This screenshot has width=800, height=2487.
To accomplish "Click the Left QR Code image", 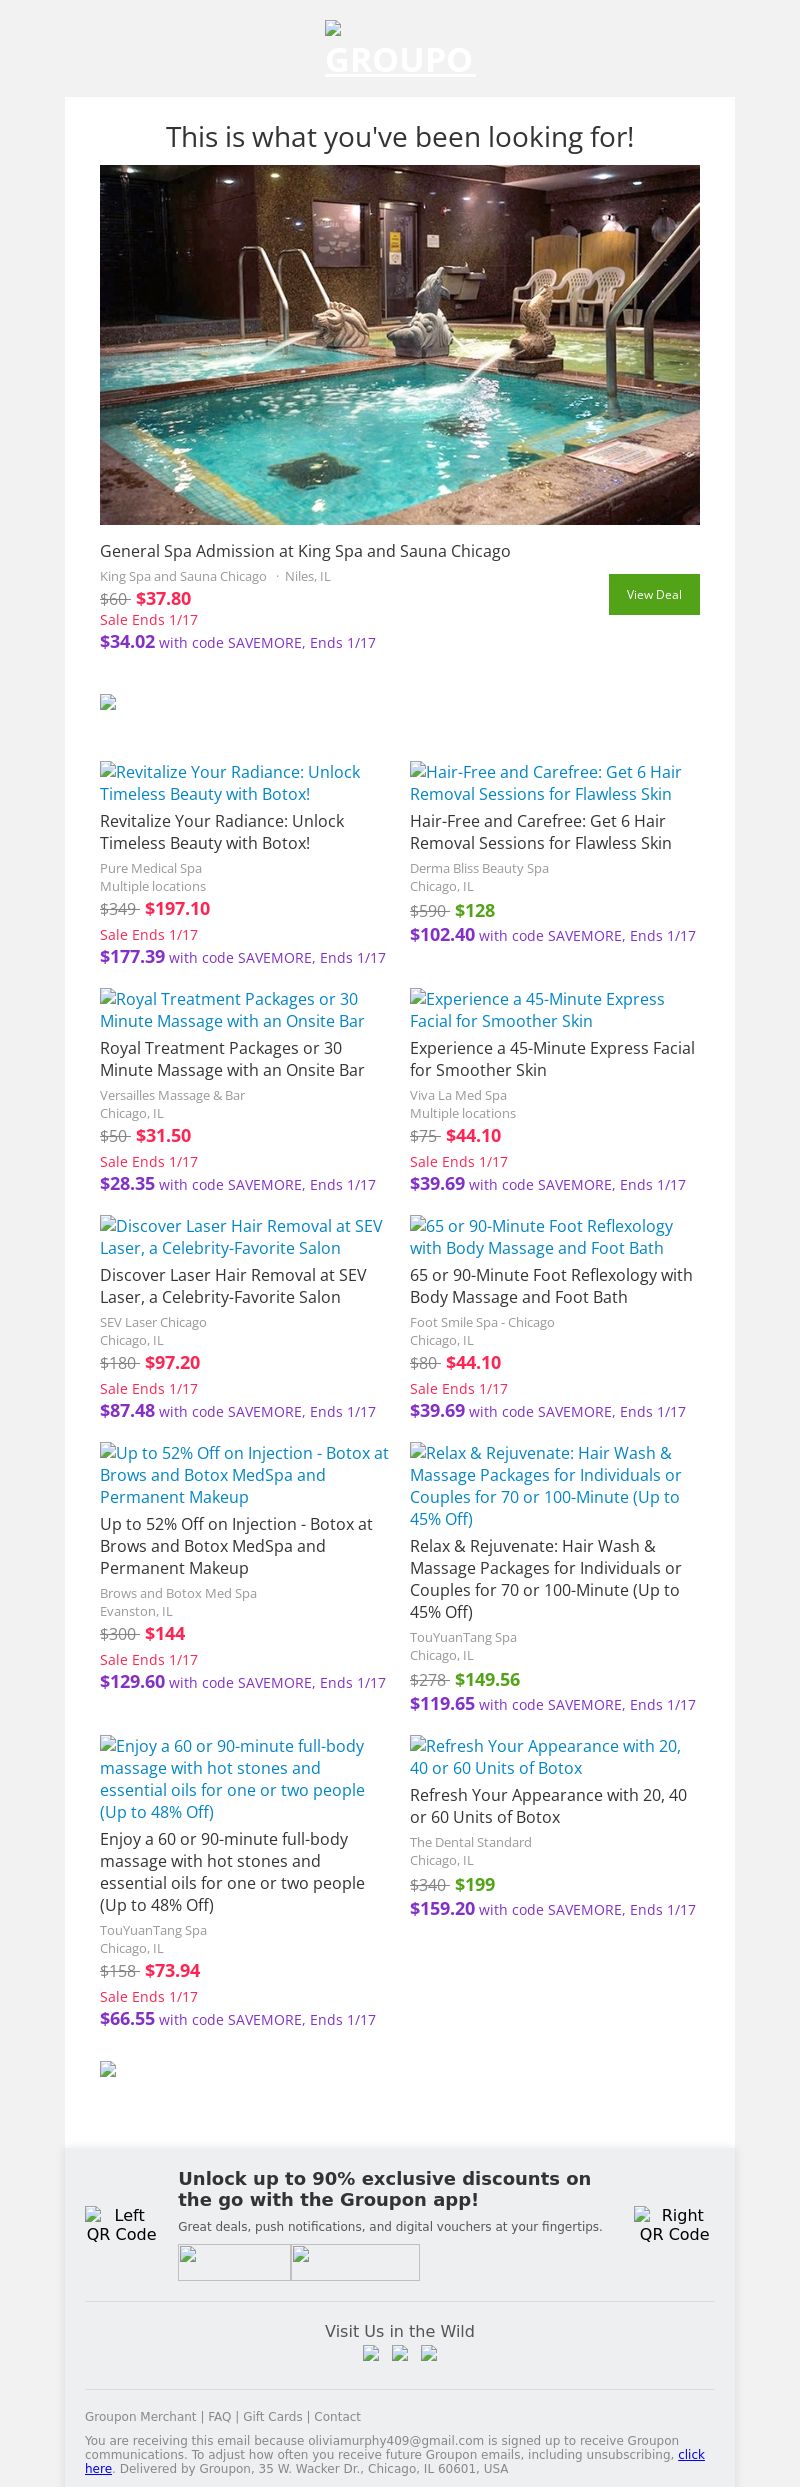I will 121,2224.
